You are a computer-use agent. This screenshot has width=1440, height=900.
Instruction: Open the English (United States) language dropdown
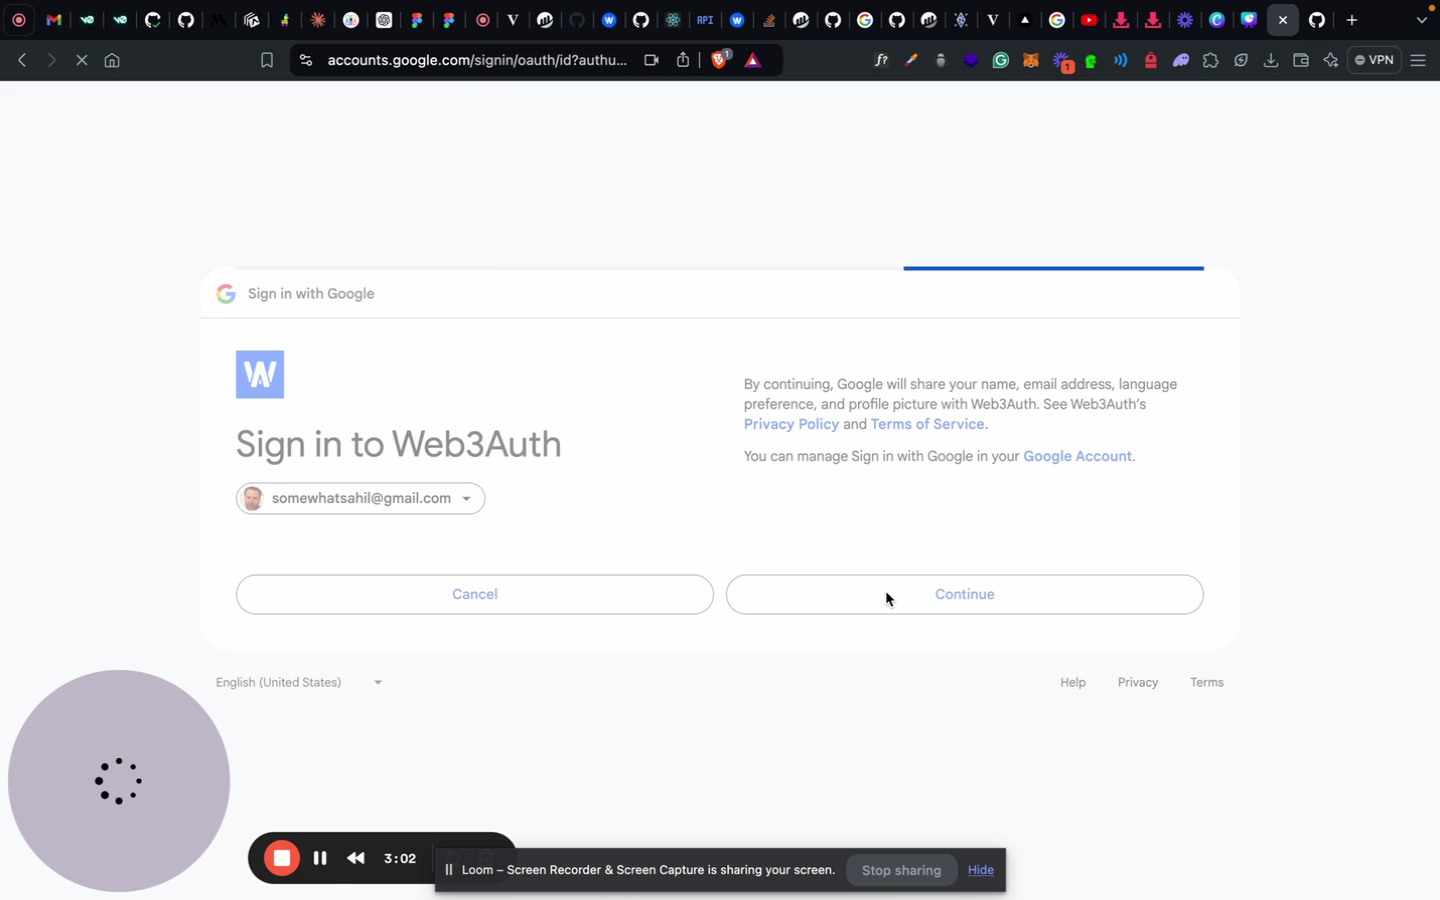299,682
